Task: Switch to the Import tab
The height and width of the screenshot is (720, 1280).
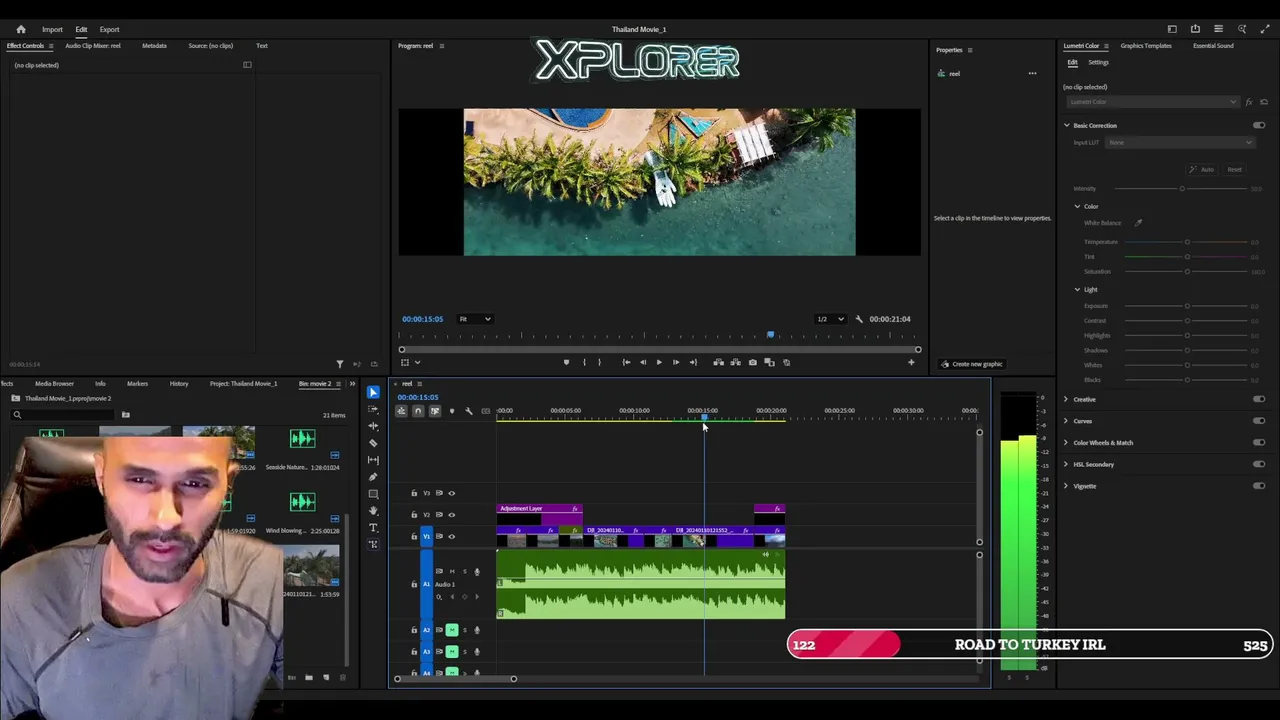Action: coord(52,29)
